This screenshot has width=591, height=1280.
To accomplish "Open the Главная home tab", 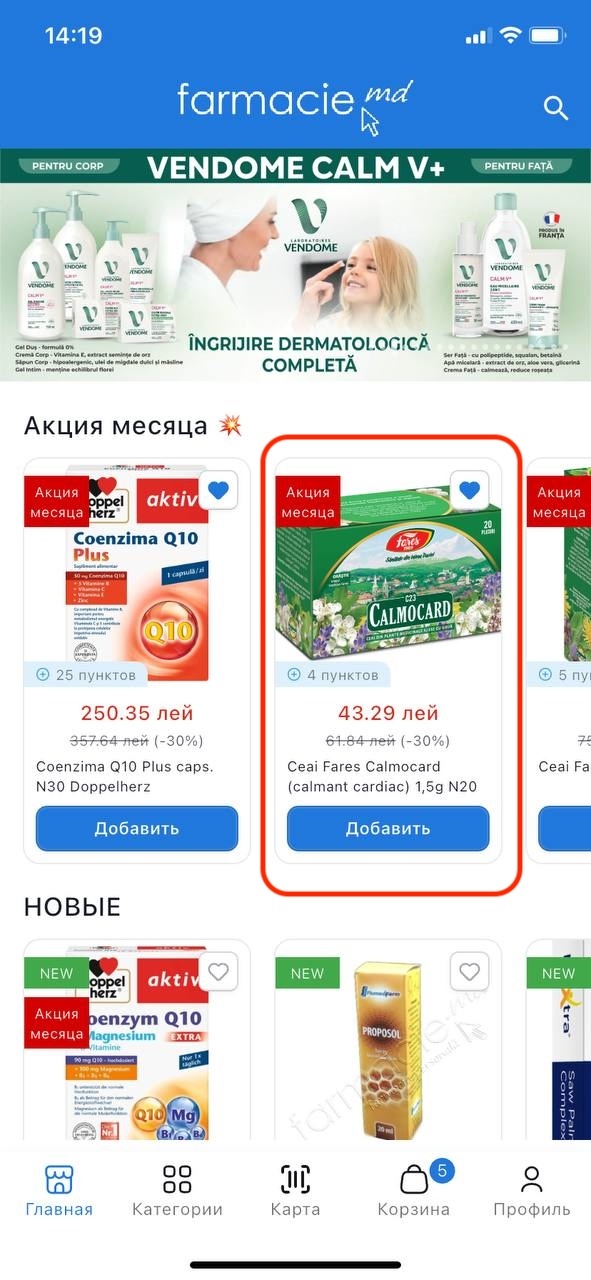I will tap(59, 1190).
